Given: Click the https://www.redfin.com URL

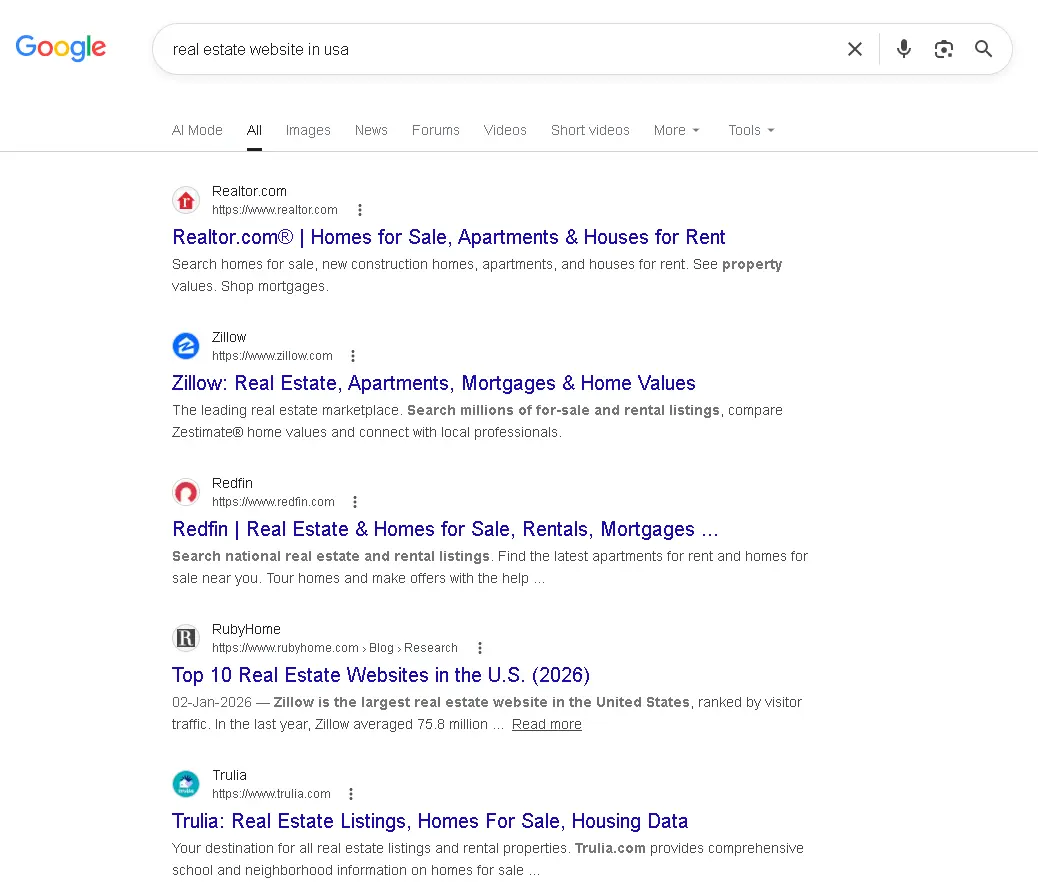Looking at the screenshot, I should click(x=273, y=502).
